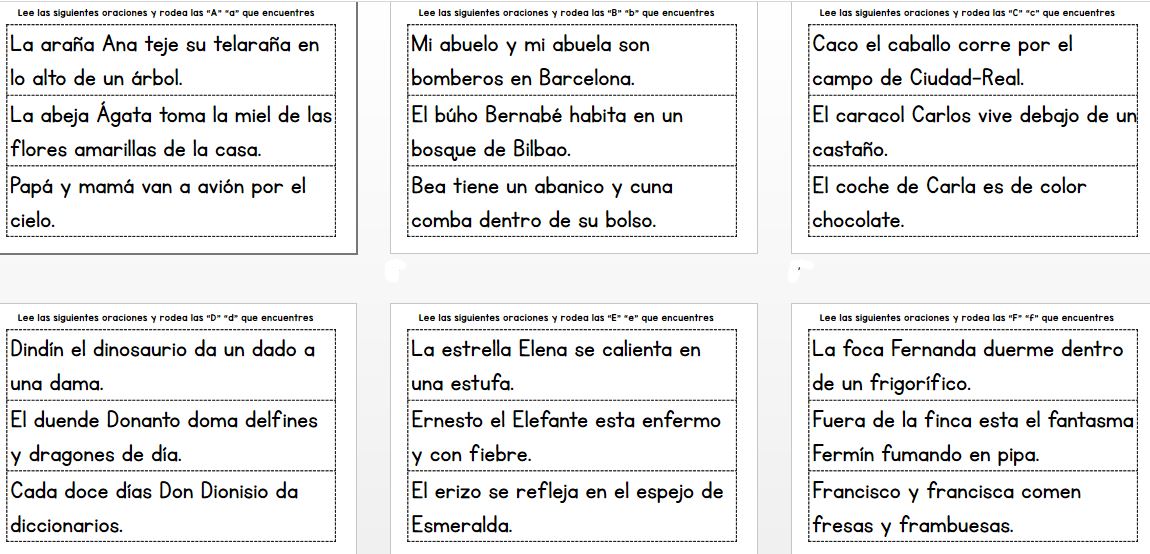The image size is (1150, 554).
Task: Click the line "La foca Fernanda duerme dentro"
Action: click(967, 349)
